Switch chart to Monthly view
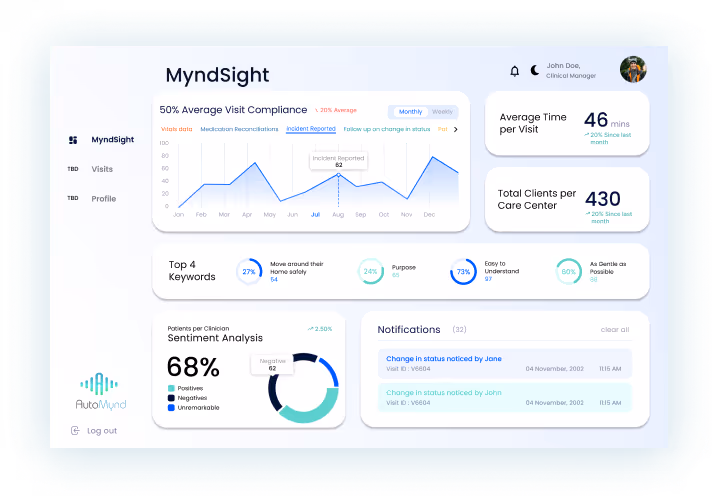 click(x=410, y=112)
